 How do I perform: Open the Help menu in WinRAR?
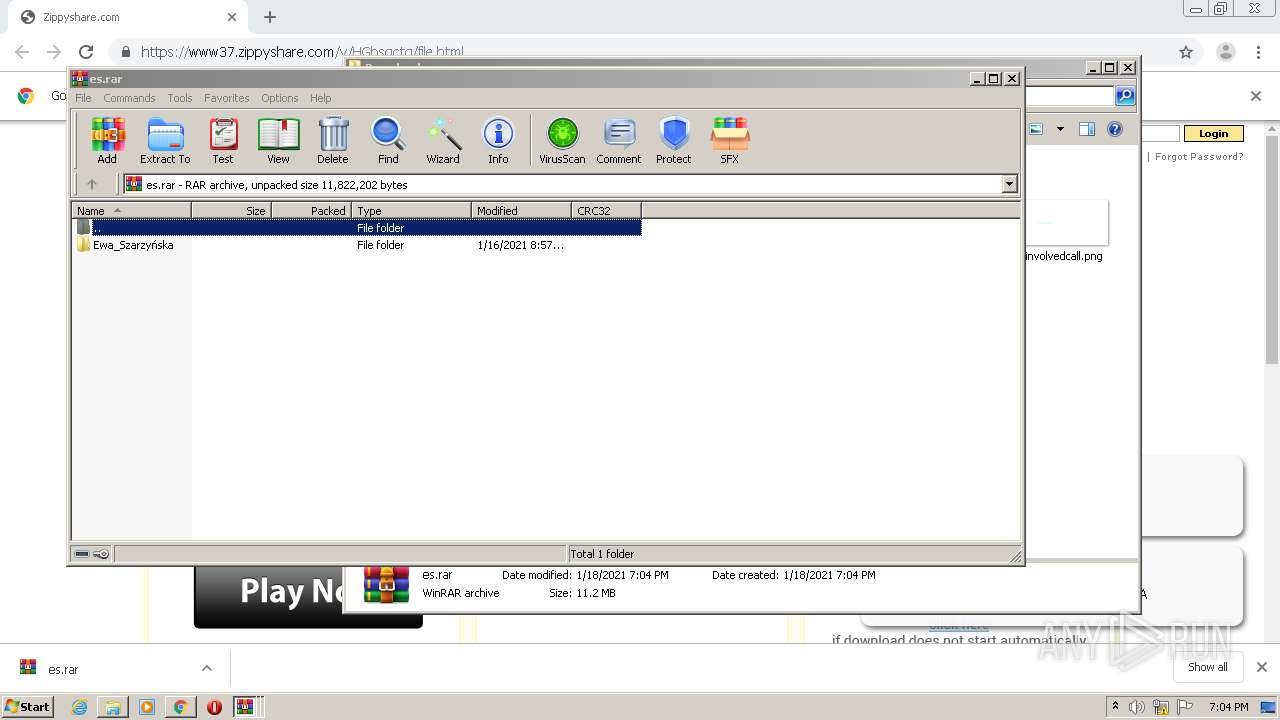320,98
